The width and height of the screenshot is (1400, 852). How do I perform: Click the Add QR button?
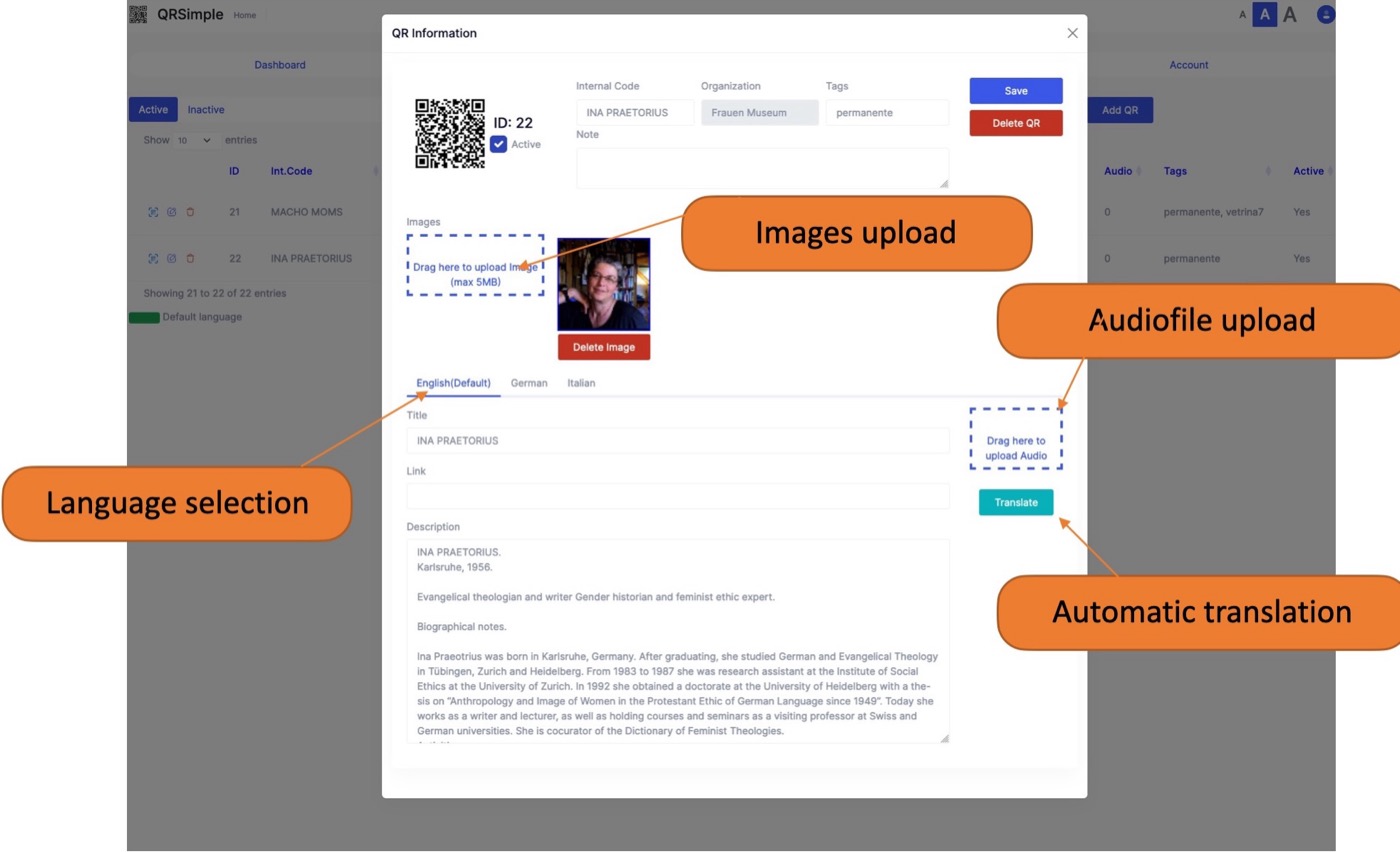1120,110
